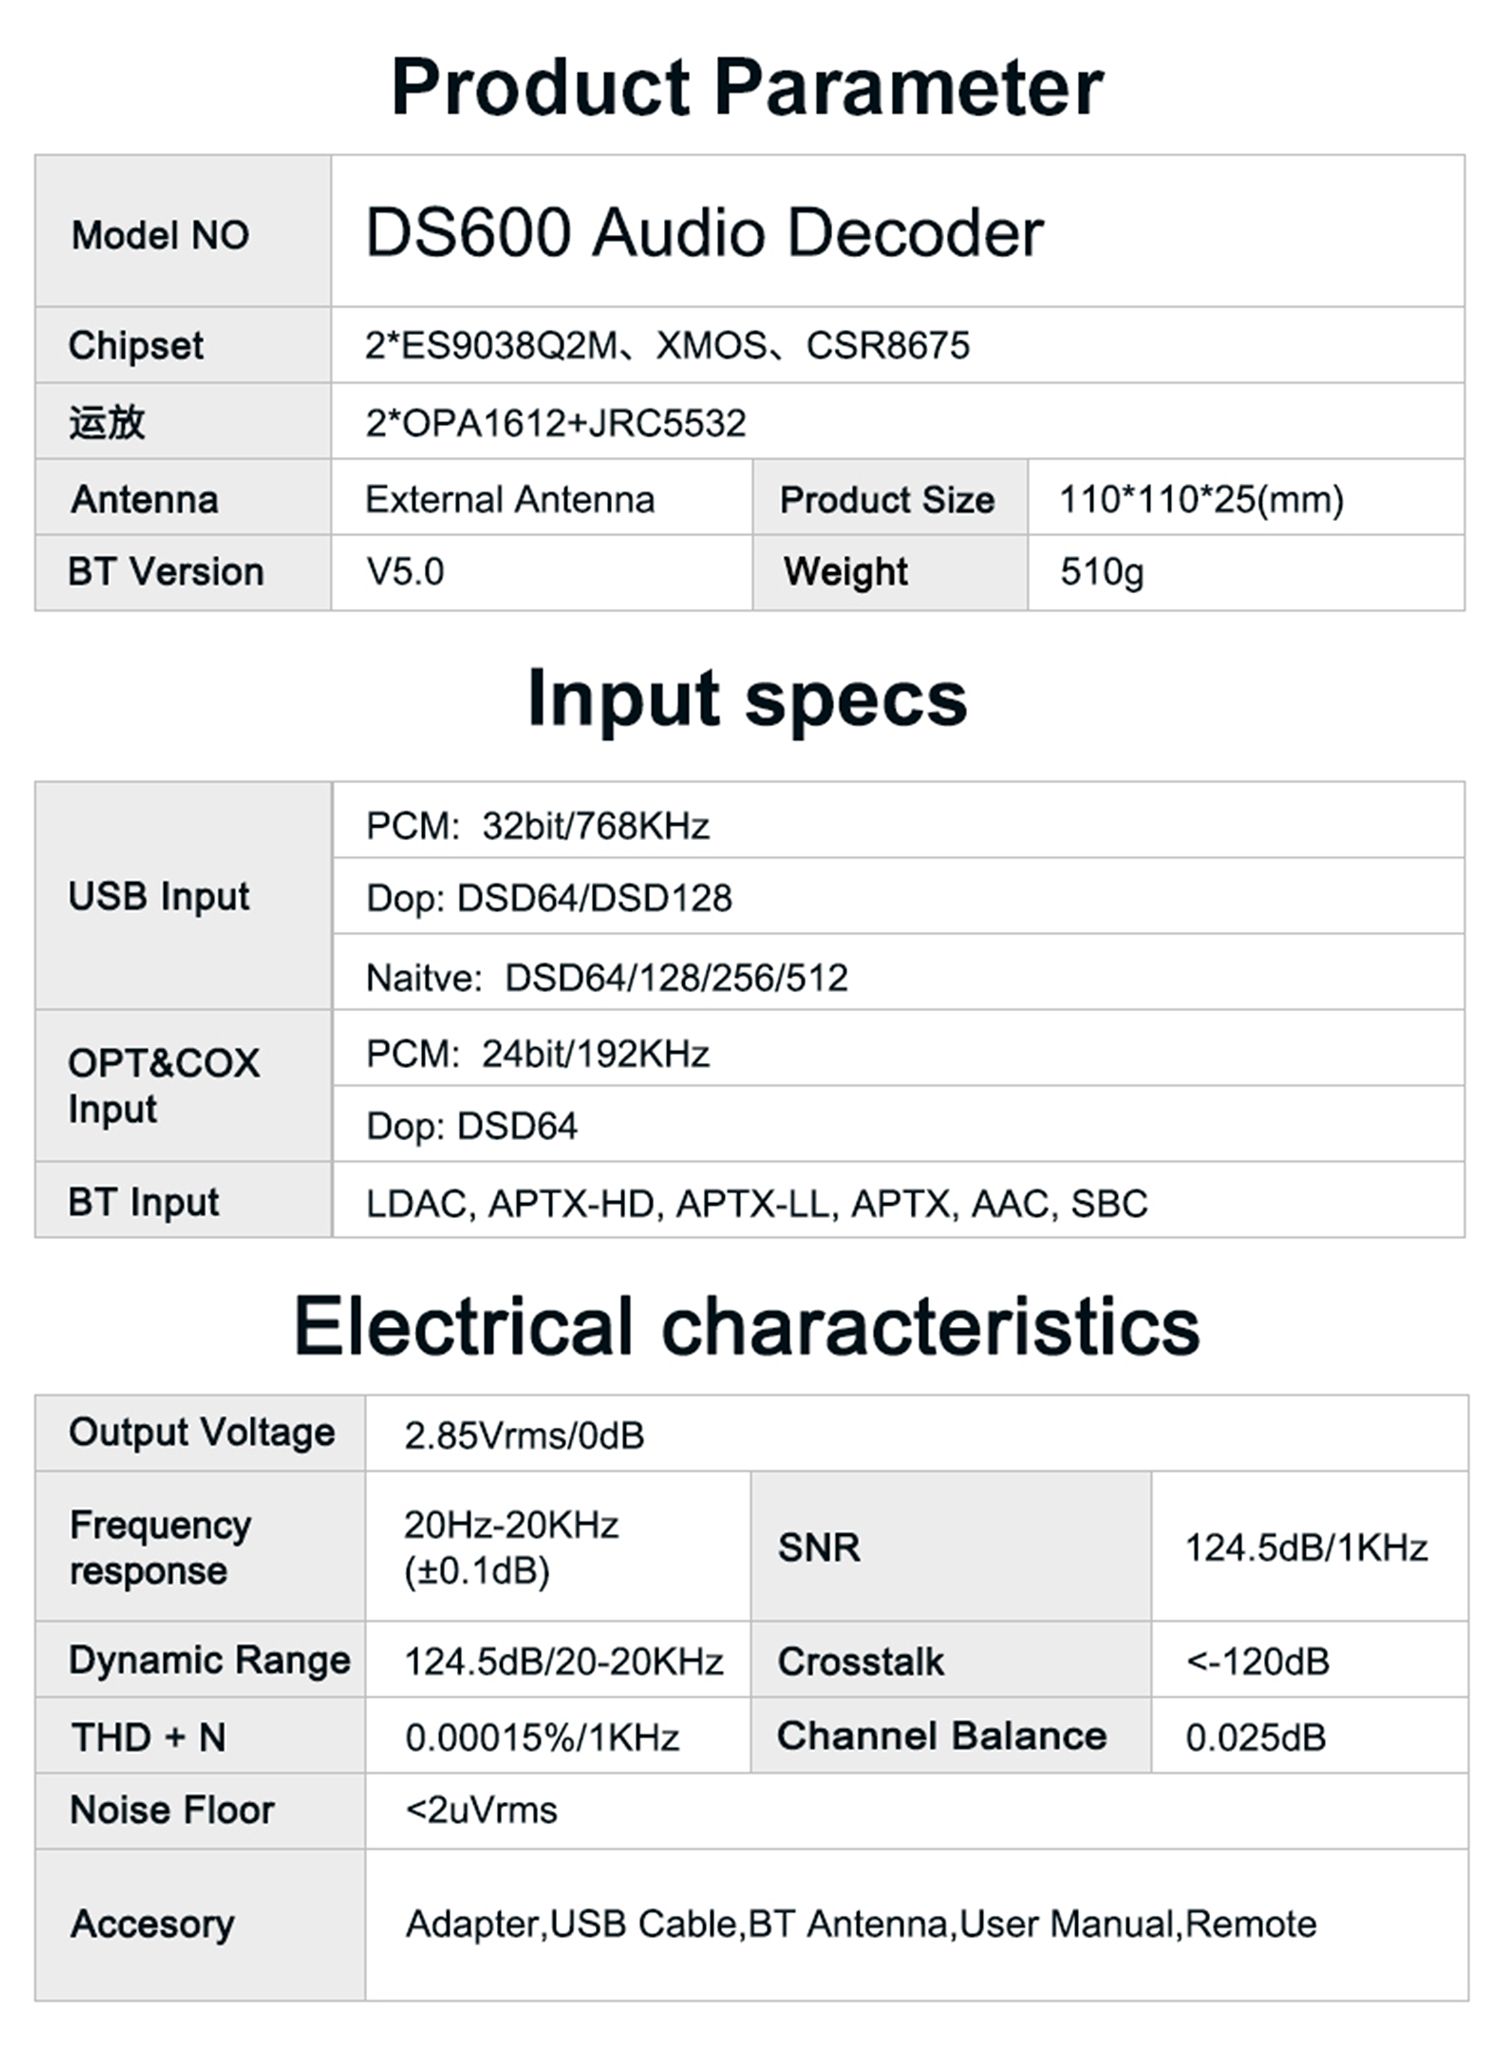The width and height of the screenshot is (1500, 2057).
Task: Click the 2.85Vrms/0dB output voltage value
Action: pos(524,1436)
